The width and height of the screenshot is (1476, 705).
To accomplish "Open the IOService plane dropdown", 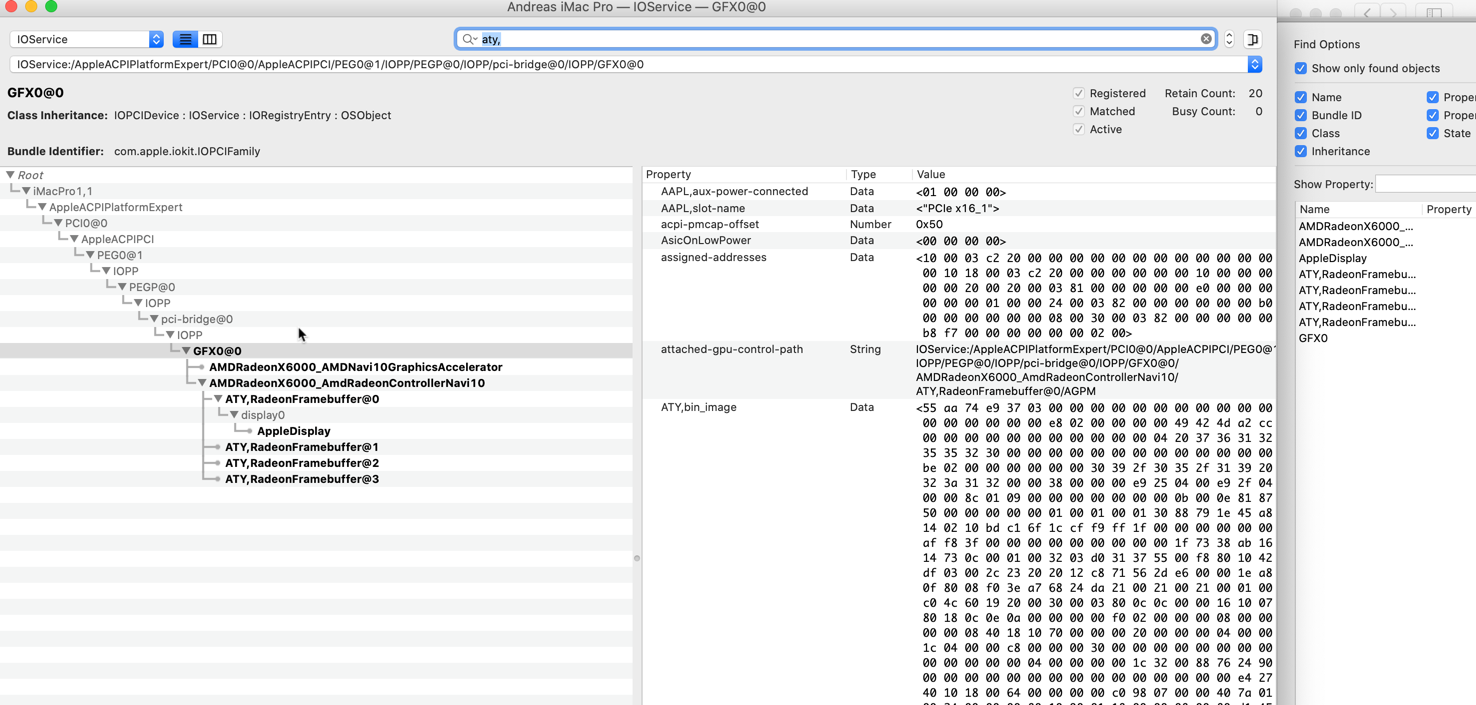I will (x=87, y=39).
